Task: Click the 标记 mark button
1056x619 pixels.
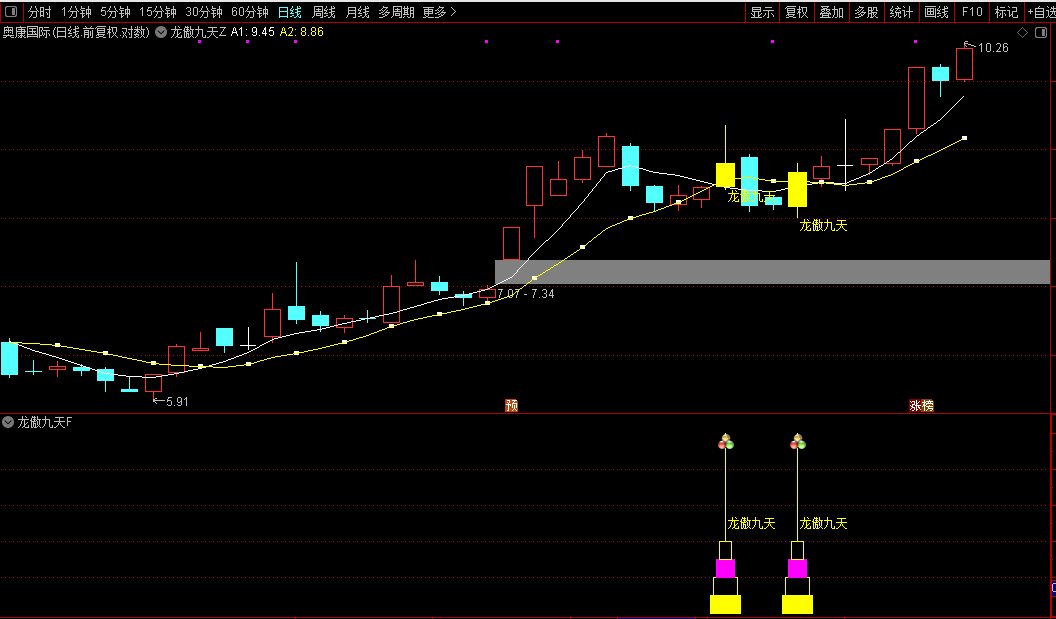Action: tap(1006, 12)
